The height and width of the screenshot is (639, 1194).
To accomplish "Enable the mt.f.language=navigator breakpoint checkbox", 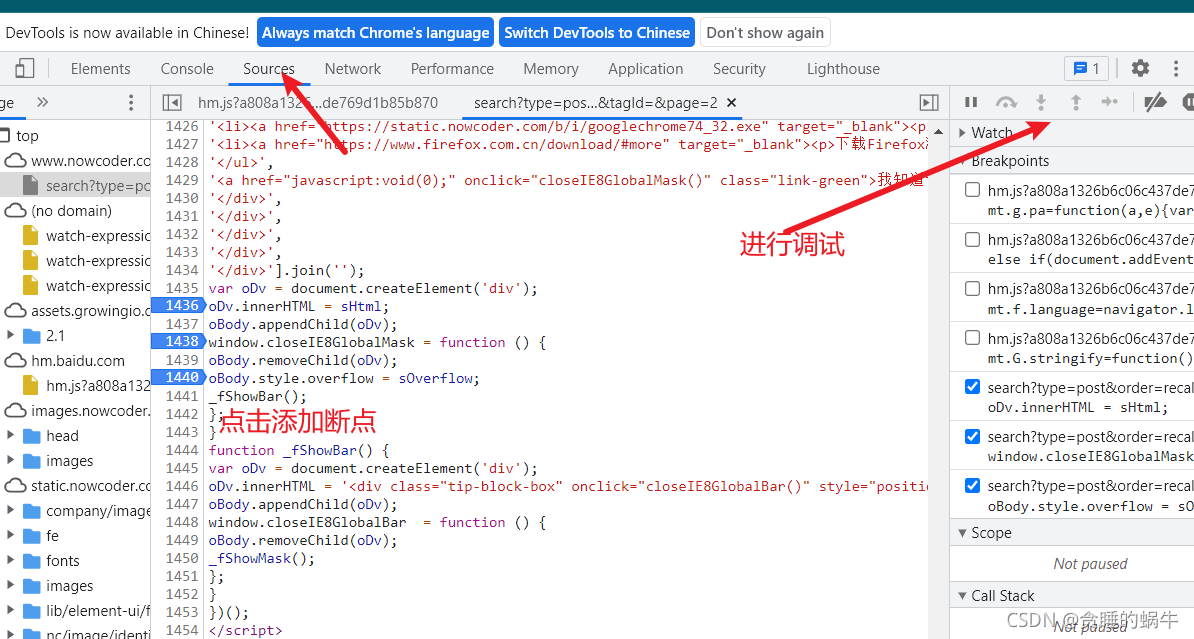I will [972, 289].
